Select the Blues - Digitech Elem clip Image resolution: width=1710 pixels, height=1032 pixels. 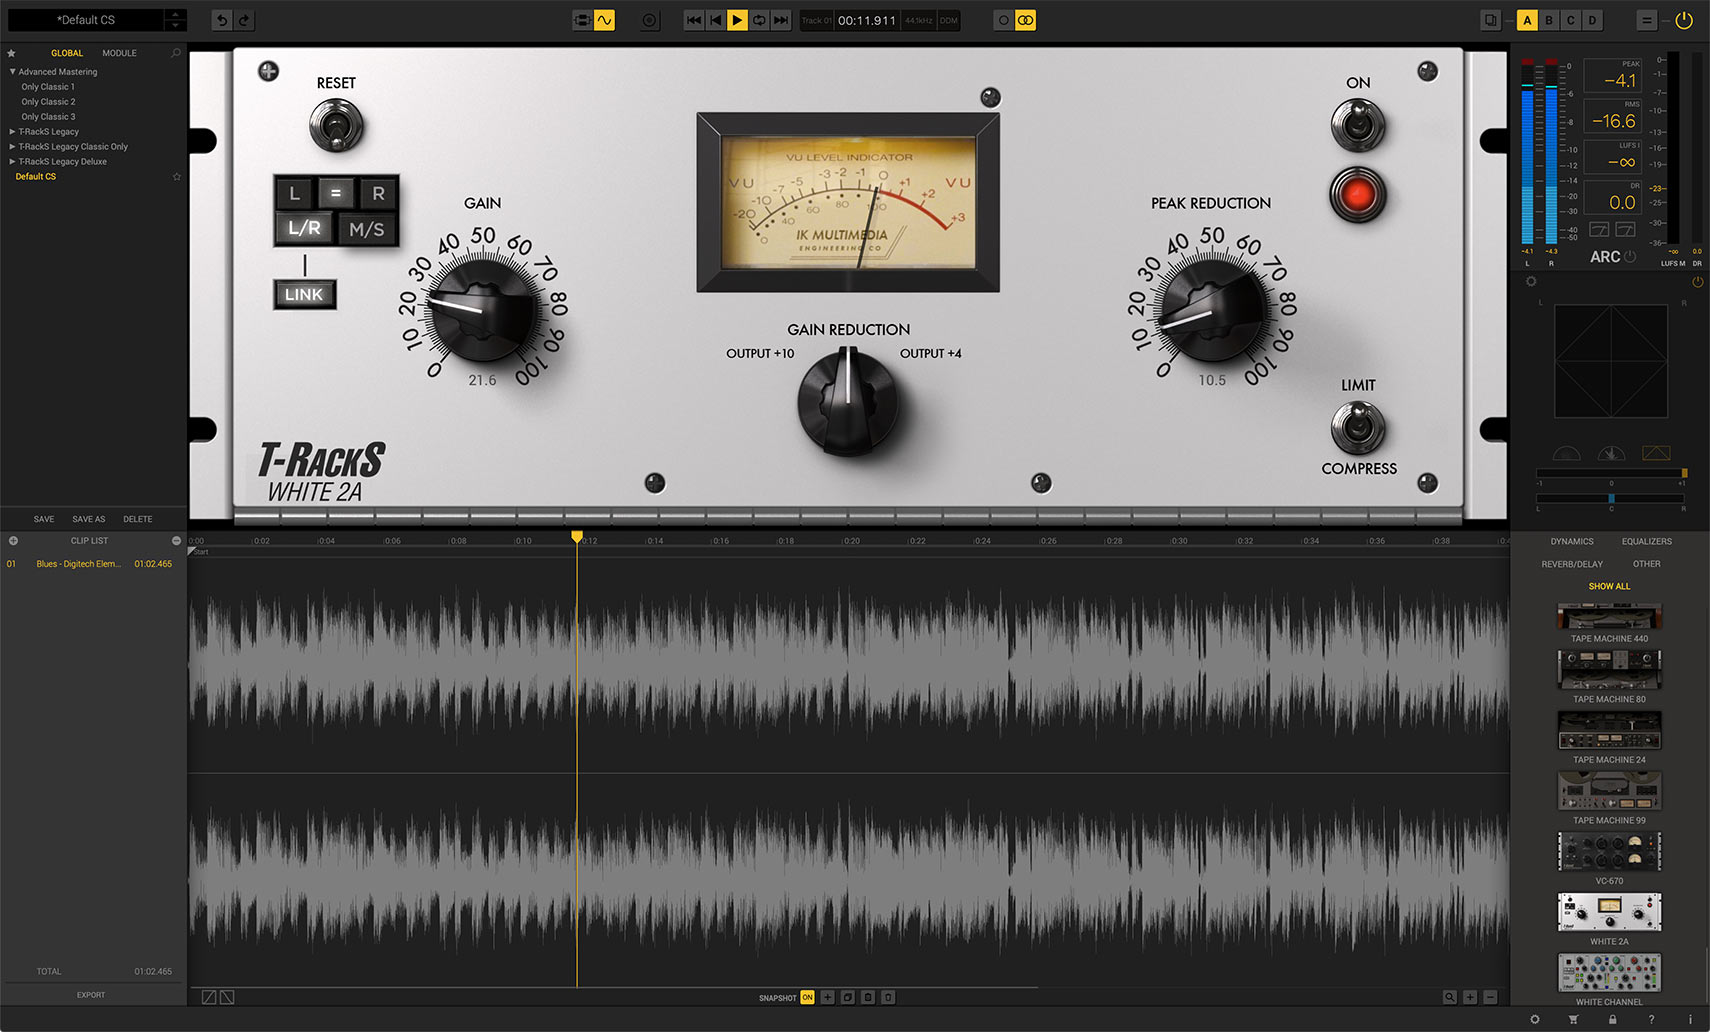(x=92, y=564)
